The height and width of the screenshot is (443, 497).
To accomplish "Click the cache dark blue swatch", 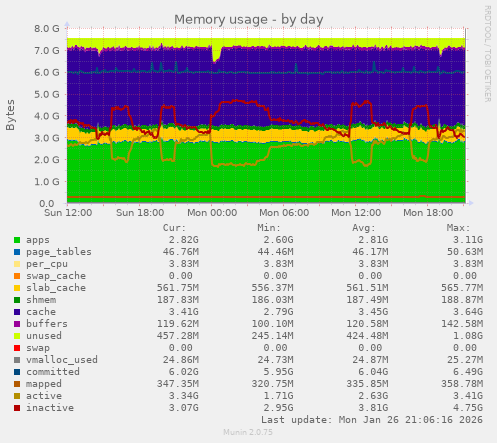I will 17,312.
